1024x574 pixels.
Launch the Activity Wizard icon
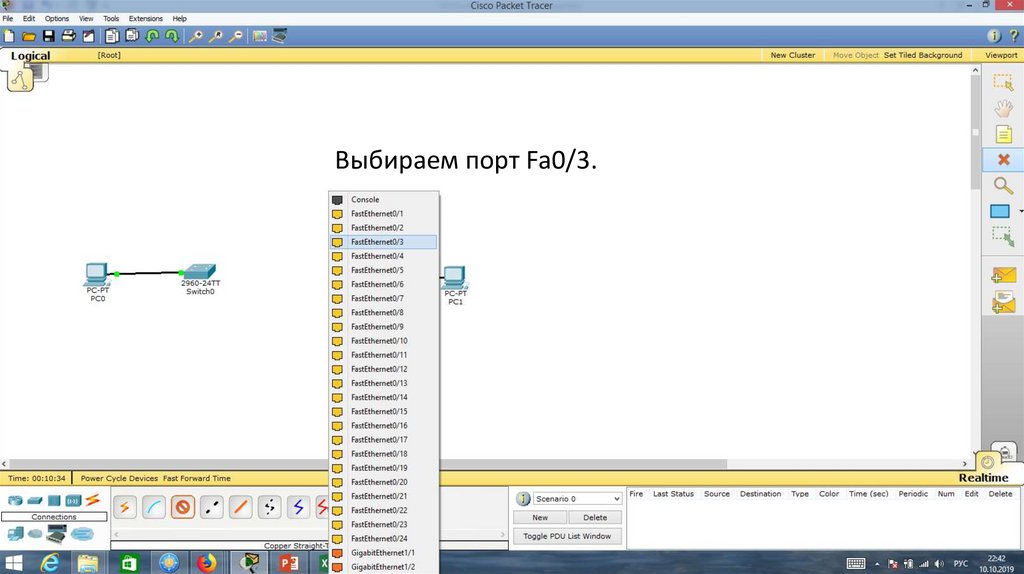coord(88,36)
